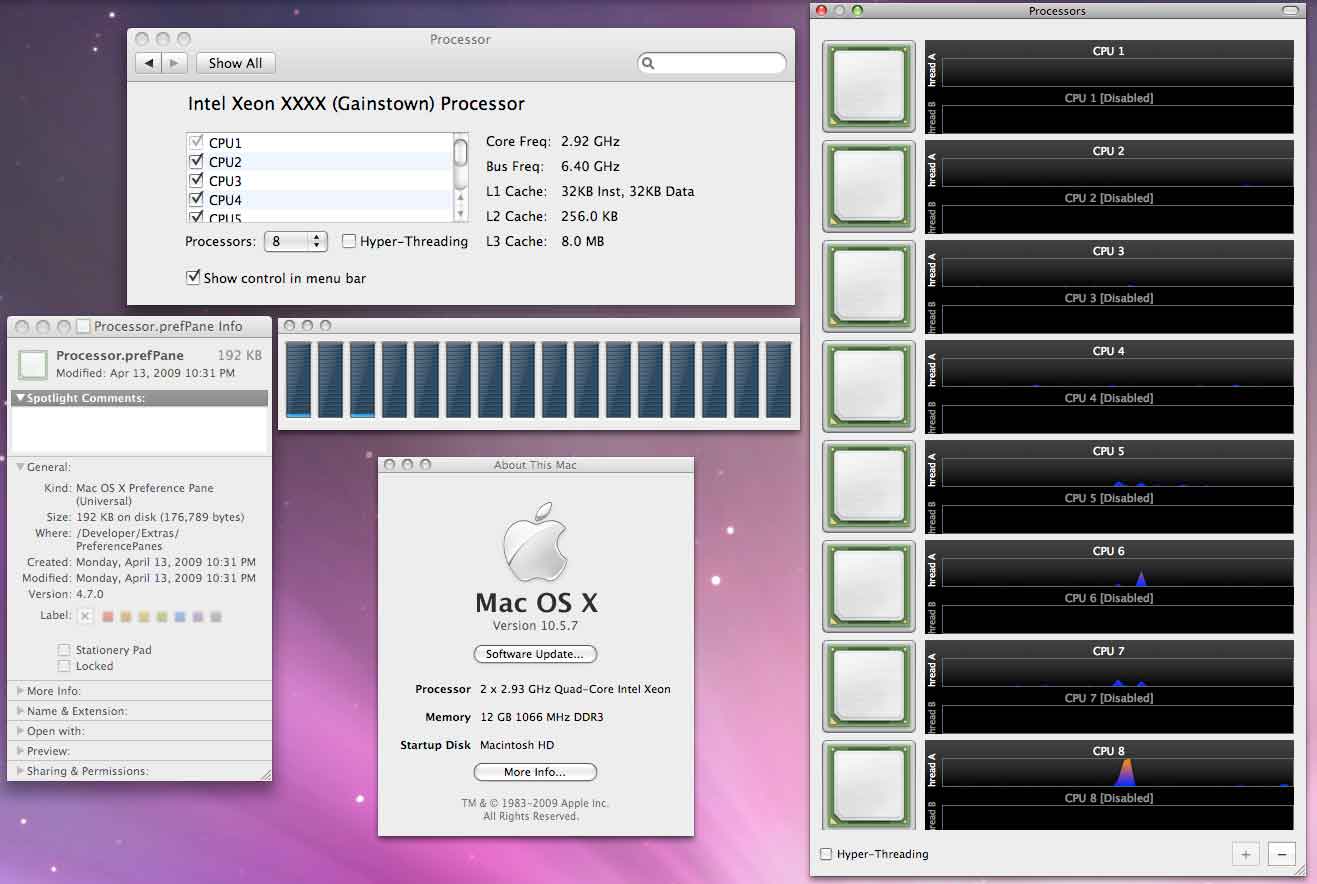The width and height of the screenshot is (1317, 884).
Task: Open the Processors count dropdown
Action: (x=296, y=241)
